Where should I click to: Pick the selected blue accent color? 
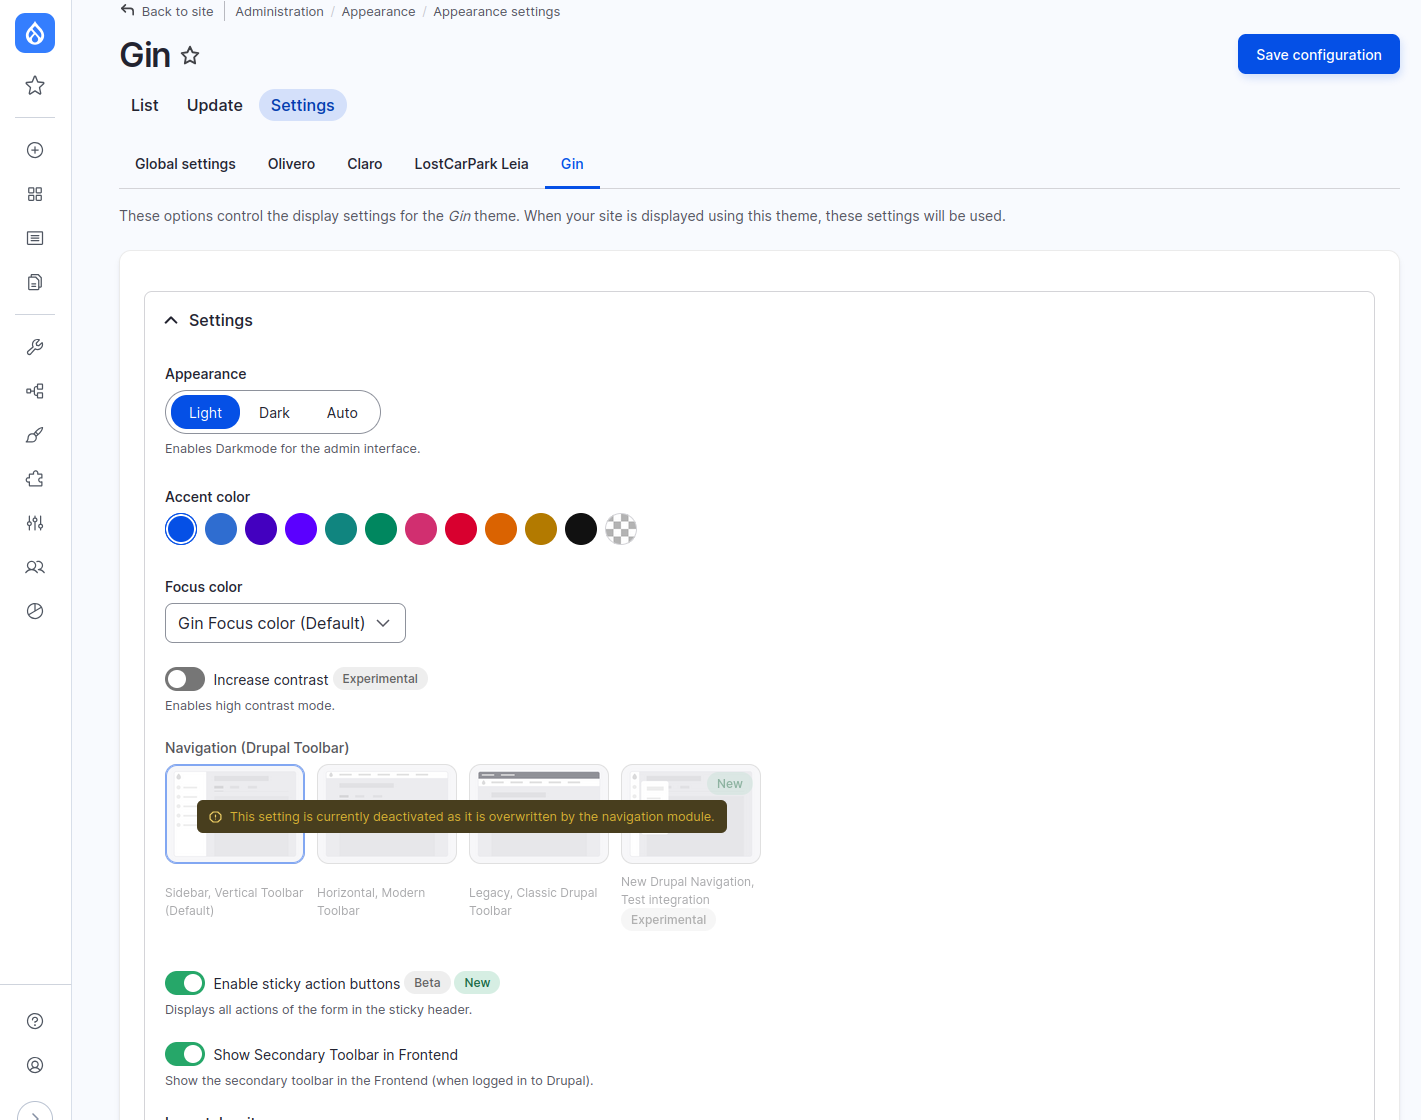point(181,529)
